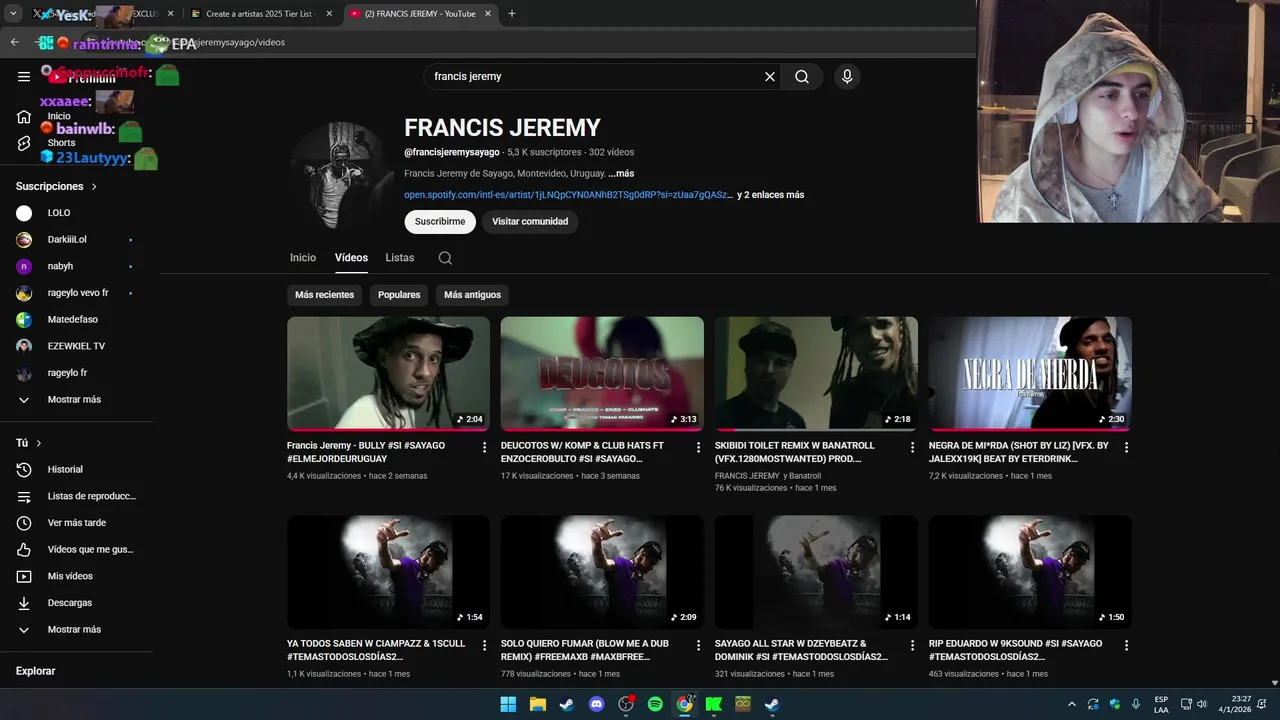This screenshot has width=1280, height=720.
Task: Show hidden system tray icons chevron
Action: coord(1071,704)
